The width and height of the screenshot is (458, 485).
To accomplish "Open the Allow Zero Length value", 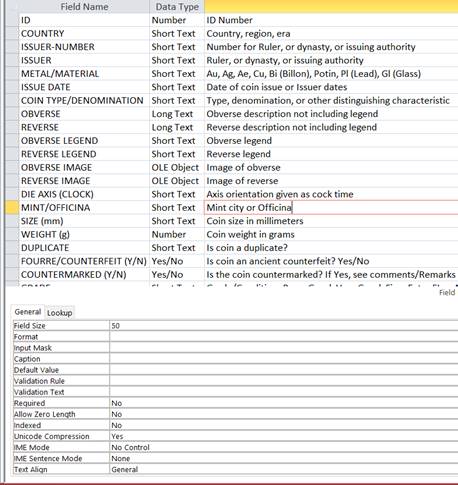I will 283,414.
